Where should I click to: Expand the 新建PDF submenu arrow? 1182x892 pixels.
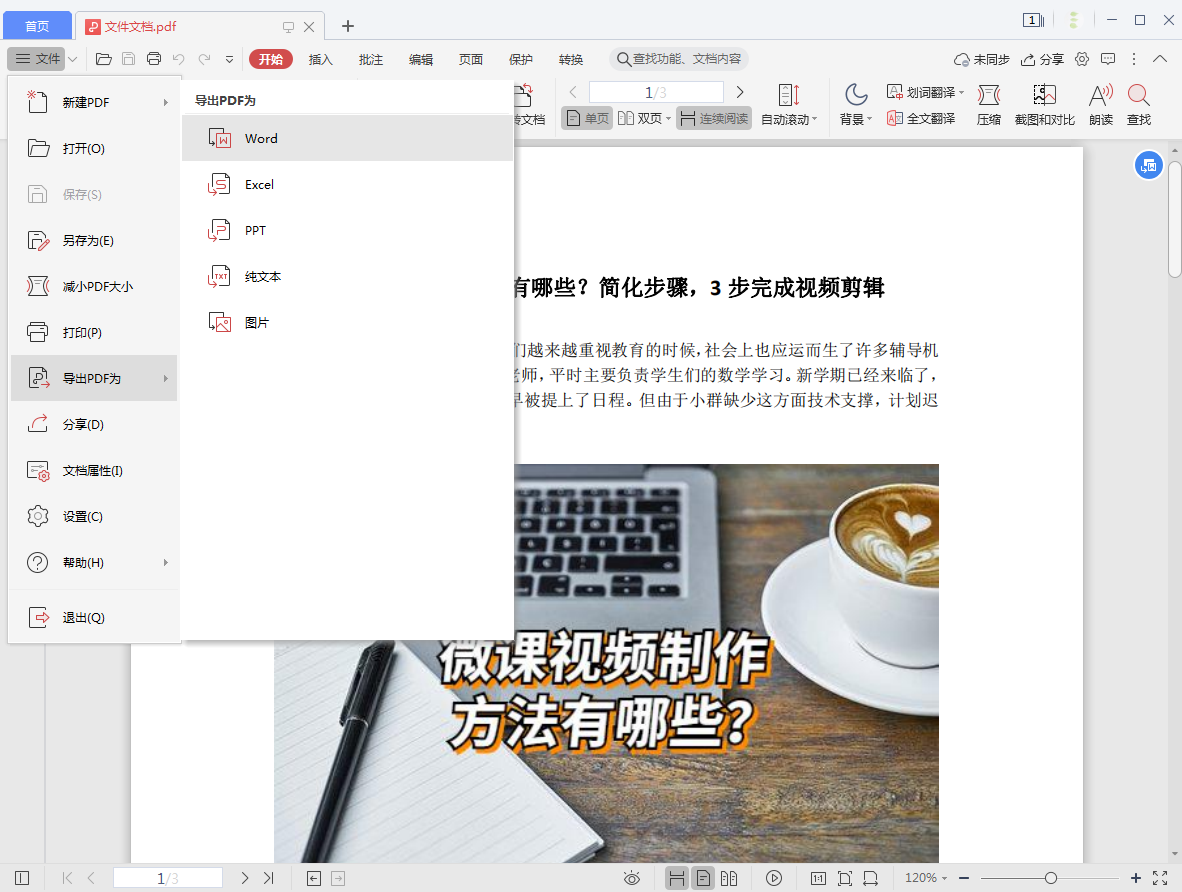pyautogui.click(x=166, y=103)
